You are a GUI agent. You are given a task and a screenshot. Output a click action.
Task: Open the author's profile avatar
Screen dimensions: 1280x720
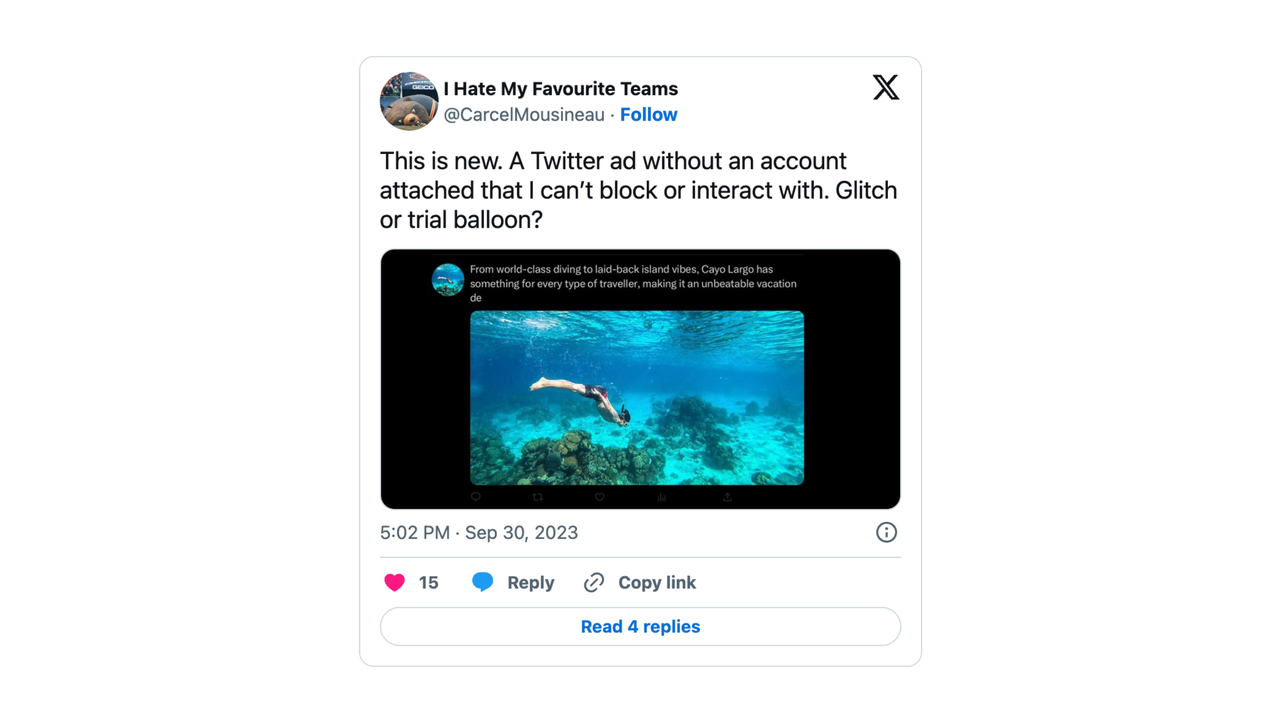[408, 101]
